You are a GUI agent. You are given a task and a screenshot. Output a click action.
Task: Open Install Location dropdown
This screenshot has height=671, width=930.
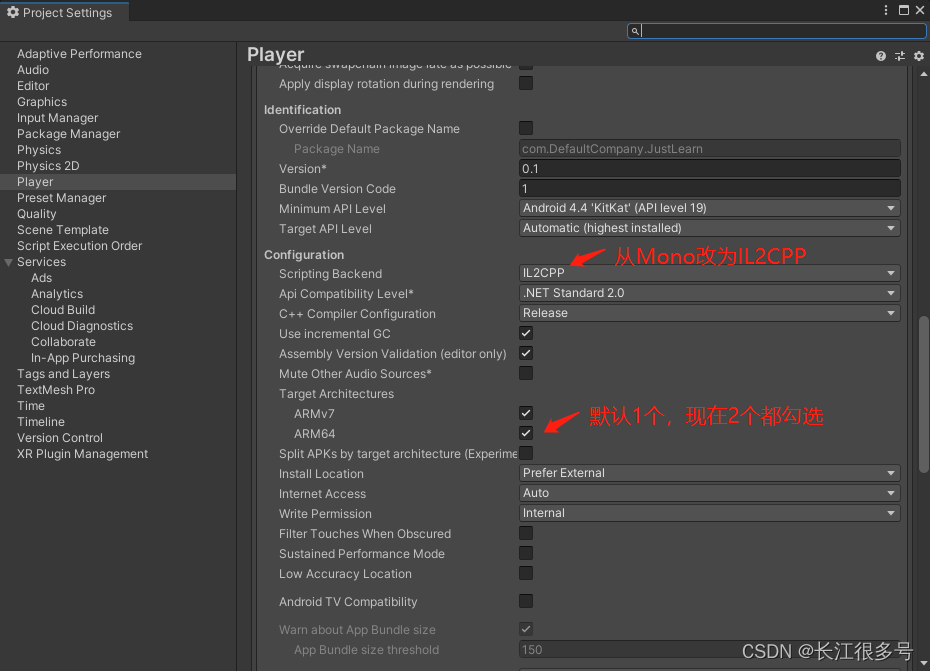709,473
